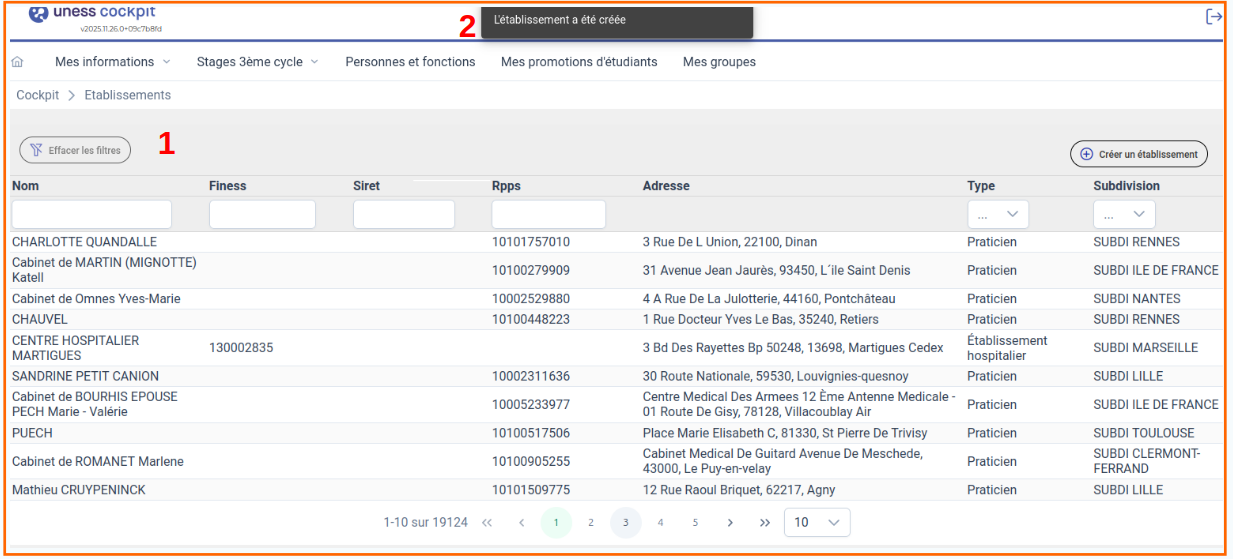Click the Nom filter input field
The width and height of the screenshot is (1233, 559).
[x=92, y=214]
